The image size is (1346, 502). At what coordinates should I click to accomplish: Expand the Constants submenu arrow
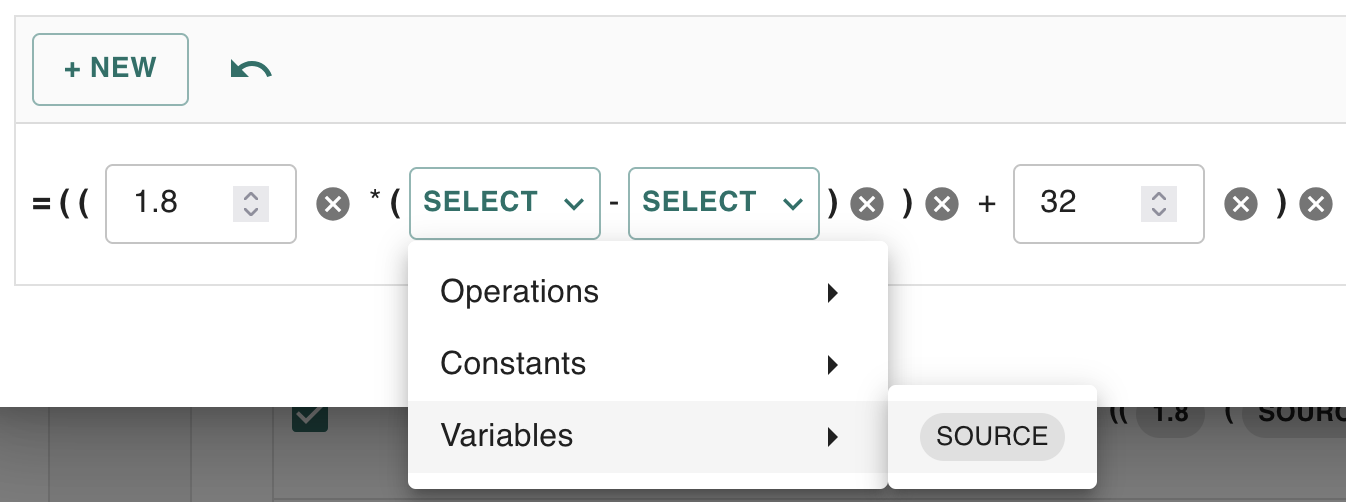pos(832,364)
